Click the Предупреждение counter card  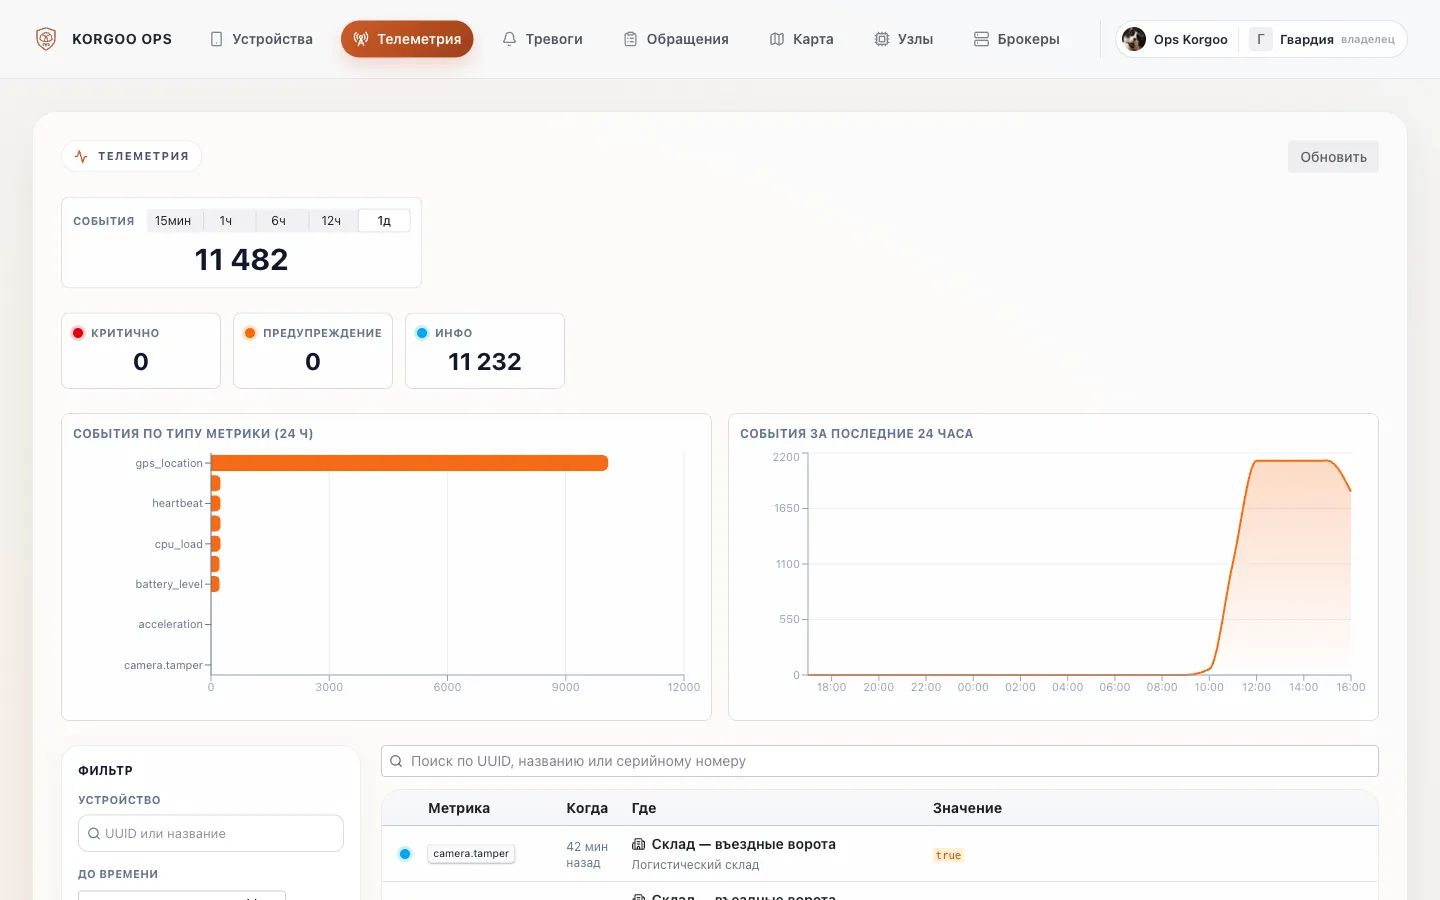tap(313, 351)
